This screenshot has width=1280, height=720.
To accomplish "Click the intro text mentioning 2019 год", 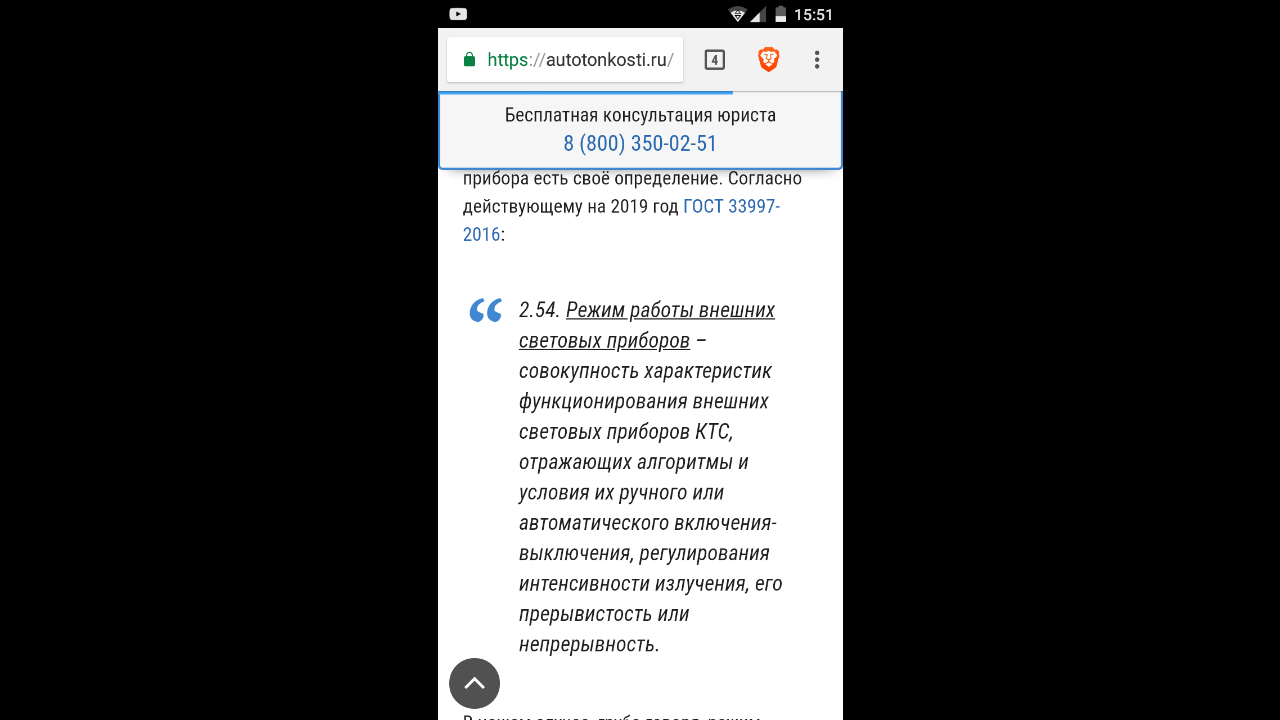I will pos(632,206).
